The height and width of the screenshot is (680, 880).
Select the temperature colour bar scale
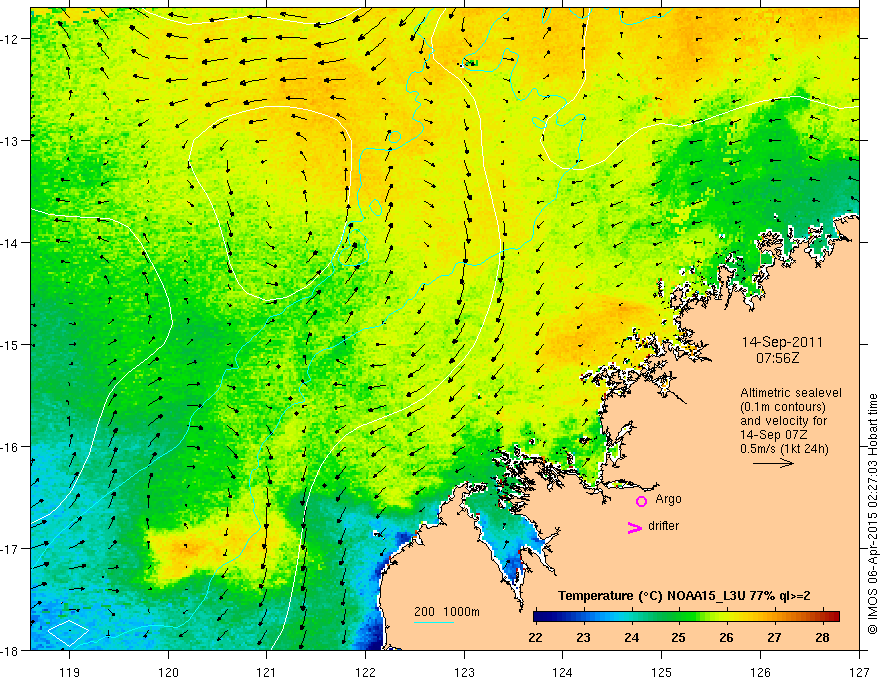click(x=686, y=617)
